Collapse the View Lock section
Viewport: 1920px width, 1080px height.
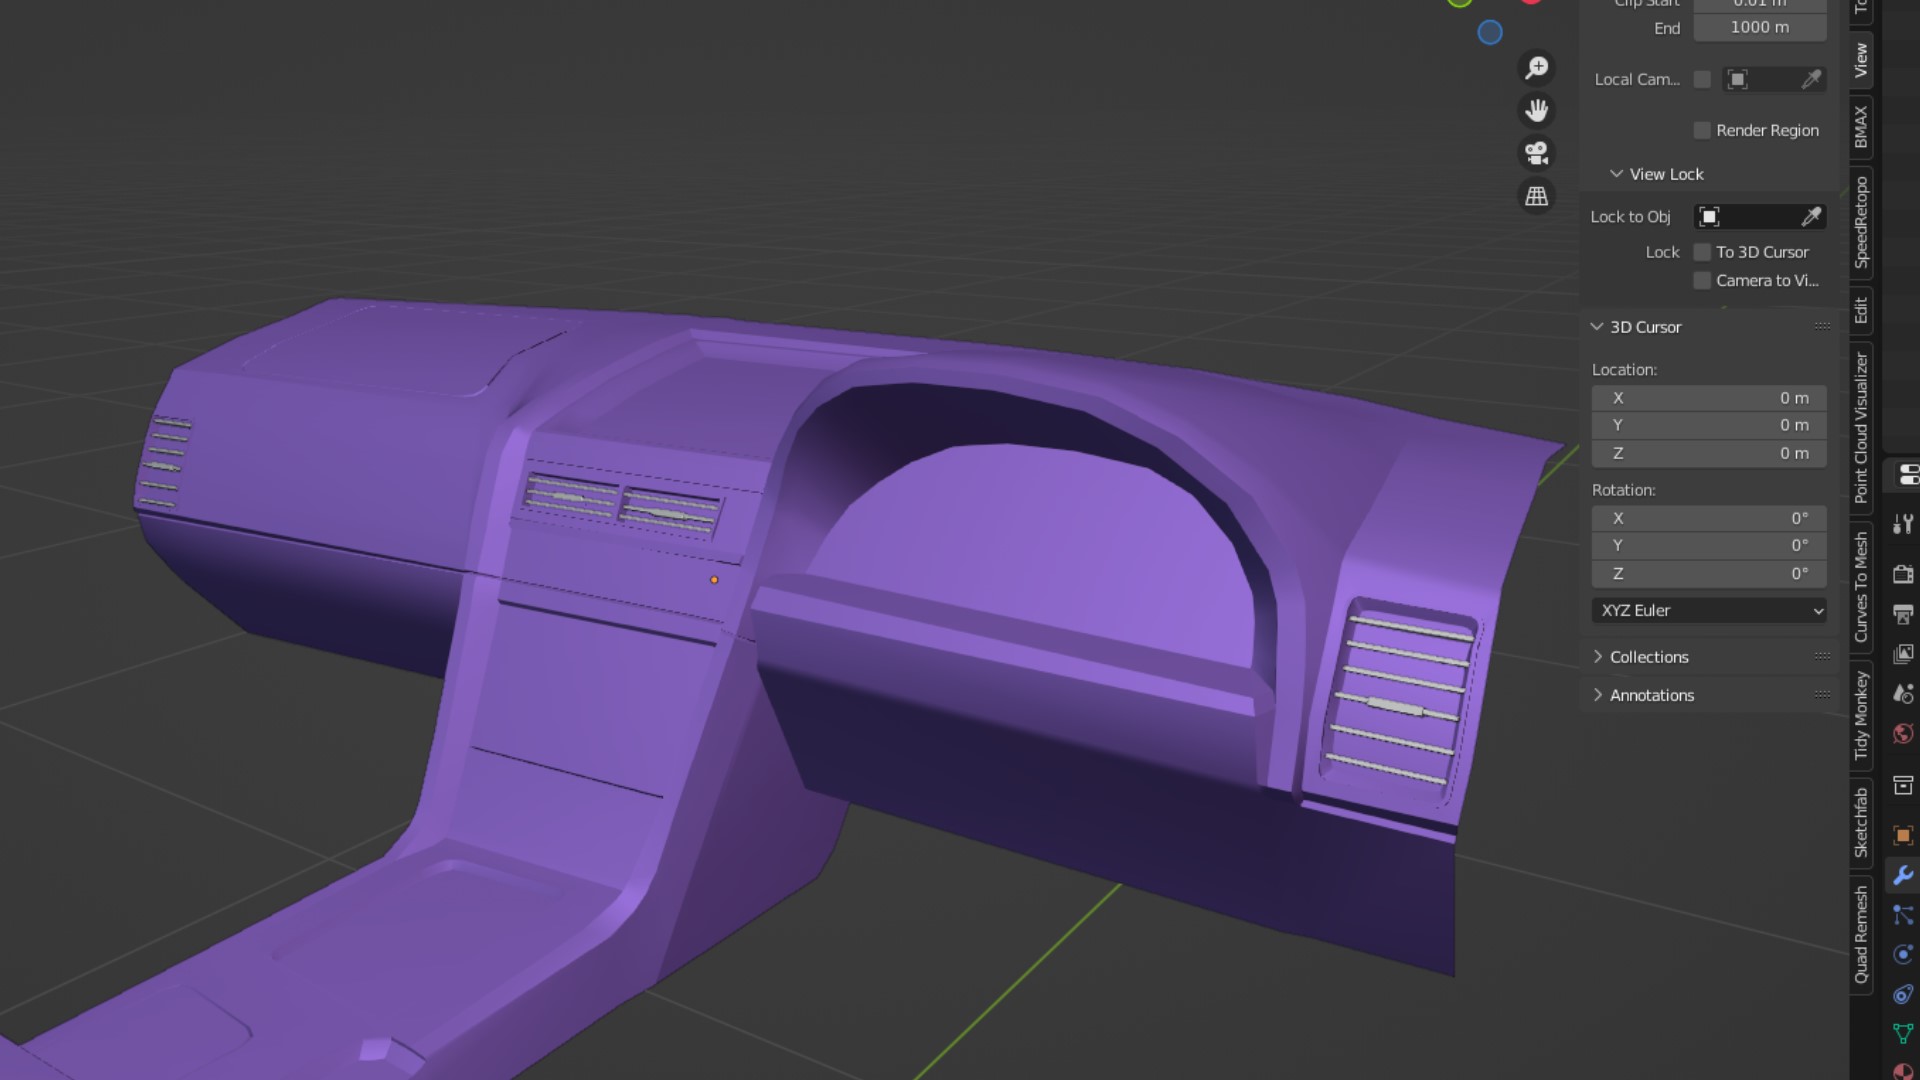tap(1616, 174)
